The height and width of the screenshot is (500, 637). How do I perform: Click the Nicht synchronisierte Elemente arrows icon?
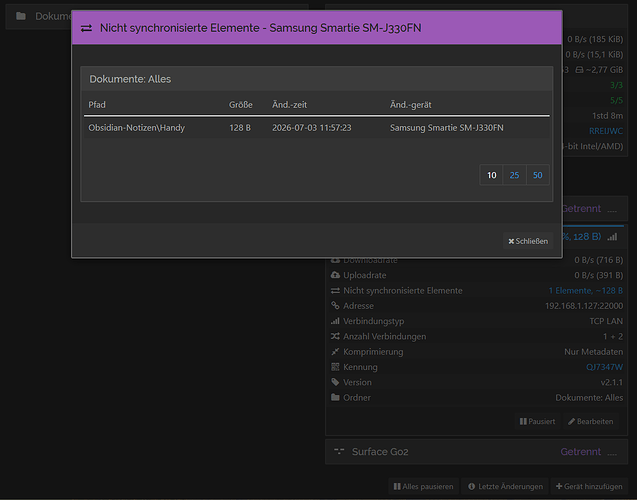click(335, 290)
